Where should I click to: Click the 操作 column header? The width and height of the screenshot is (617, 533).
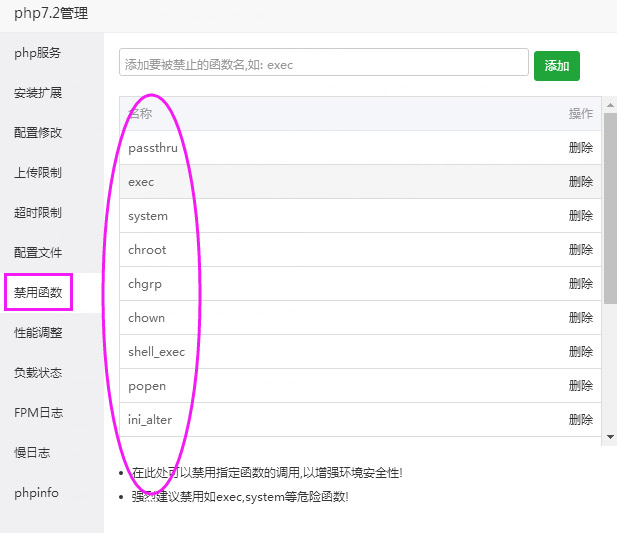tap(580, 113)
